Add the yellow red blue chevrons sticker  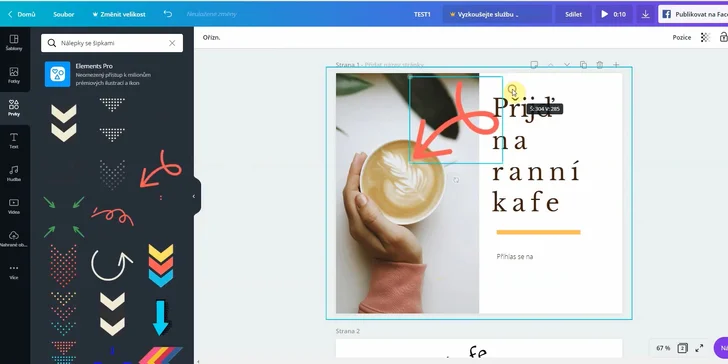(161, 266)
